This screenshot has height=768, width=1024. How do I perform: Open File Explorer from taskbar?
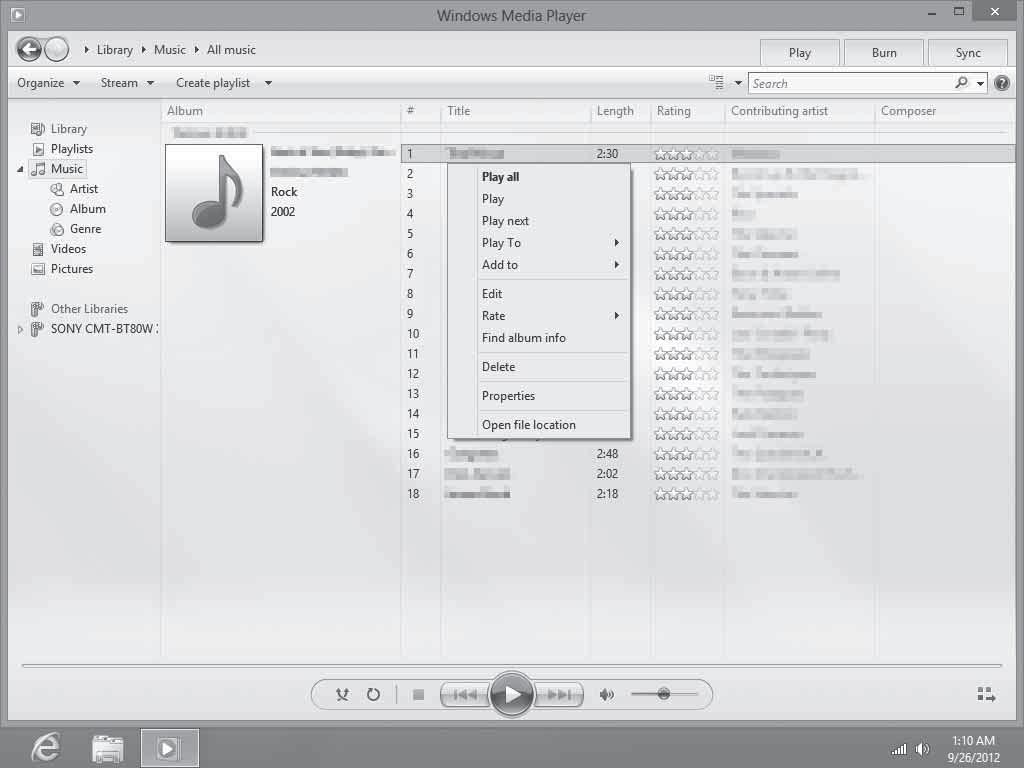coord(108,748)
